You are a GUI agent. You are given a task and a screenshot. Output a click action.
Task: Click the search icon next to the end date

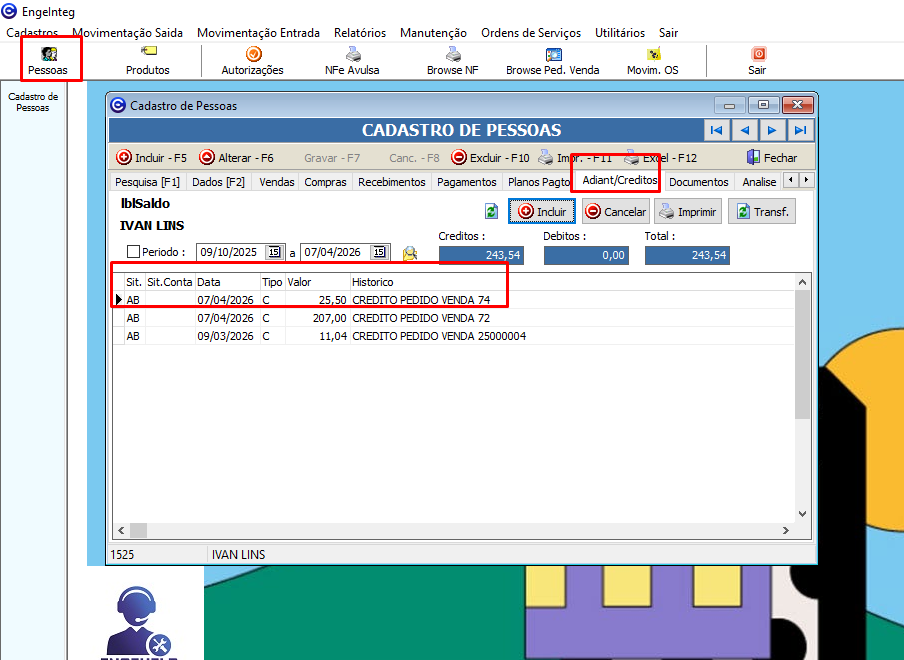[x=409, y=253]
